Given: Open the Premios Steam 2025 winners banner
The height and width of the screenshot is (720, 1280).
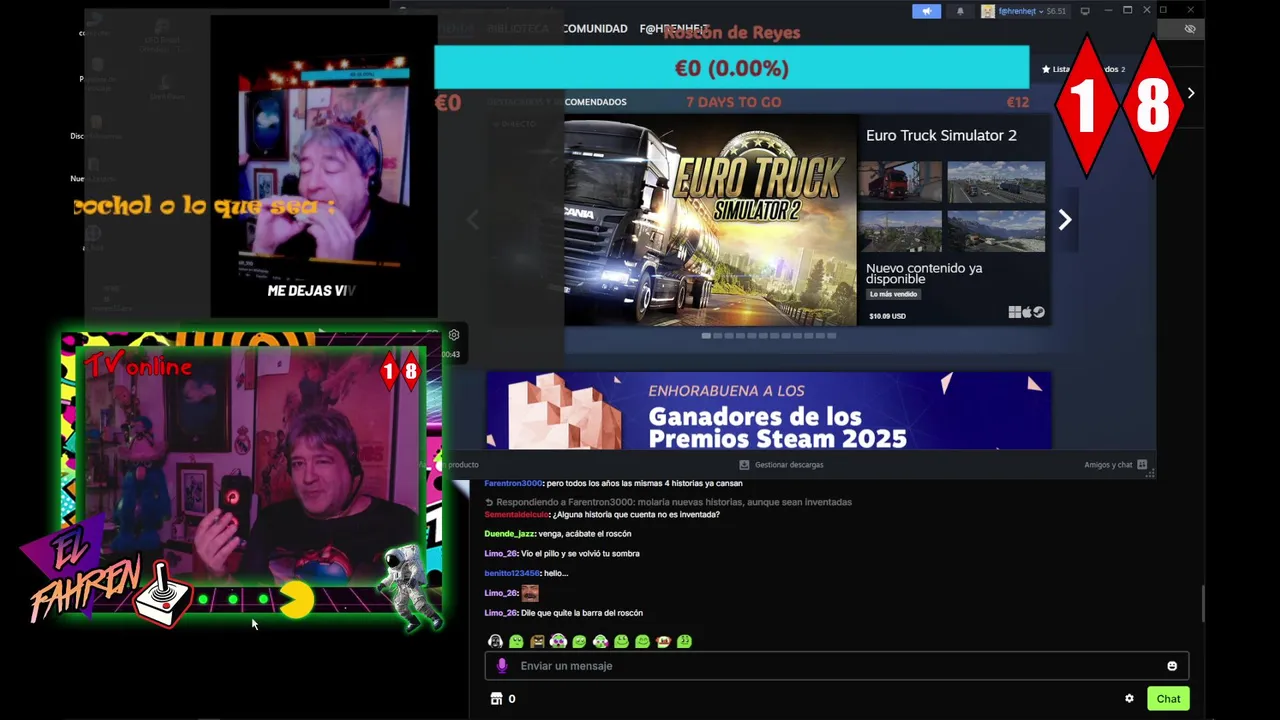Looking at the screenshot, I should click(x=768, y=410).
